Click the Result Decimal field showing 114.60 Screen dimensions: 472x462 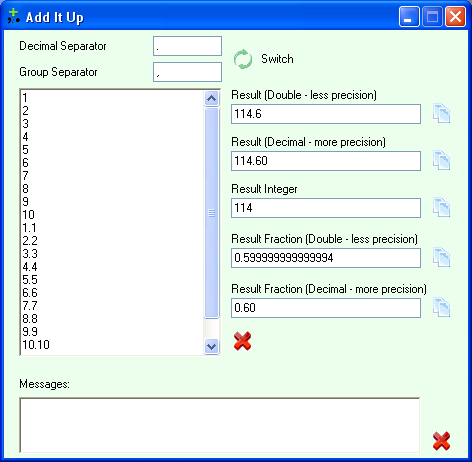pos(326,161)
